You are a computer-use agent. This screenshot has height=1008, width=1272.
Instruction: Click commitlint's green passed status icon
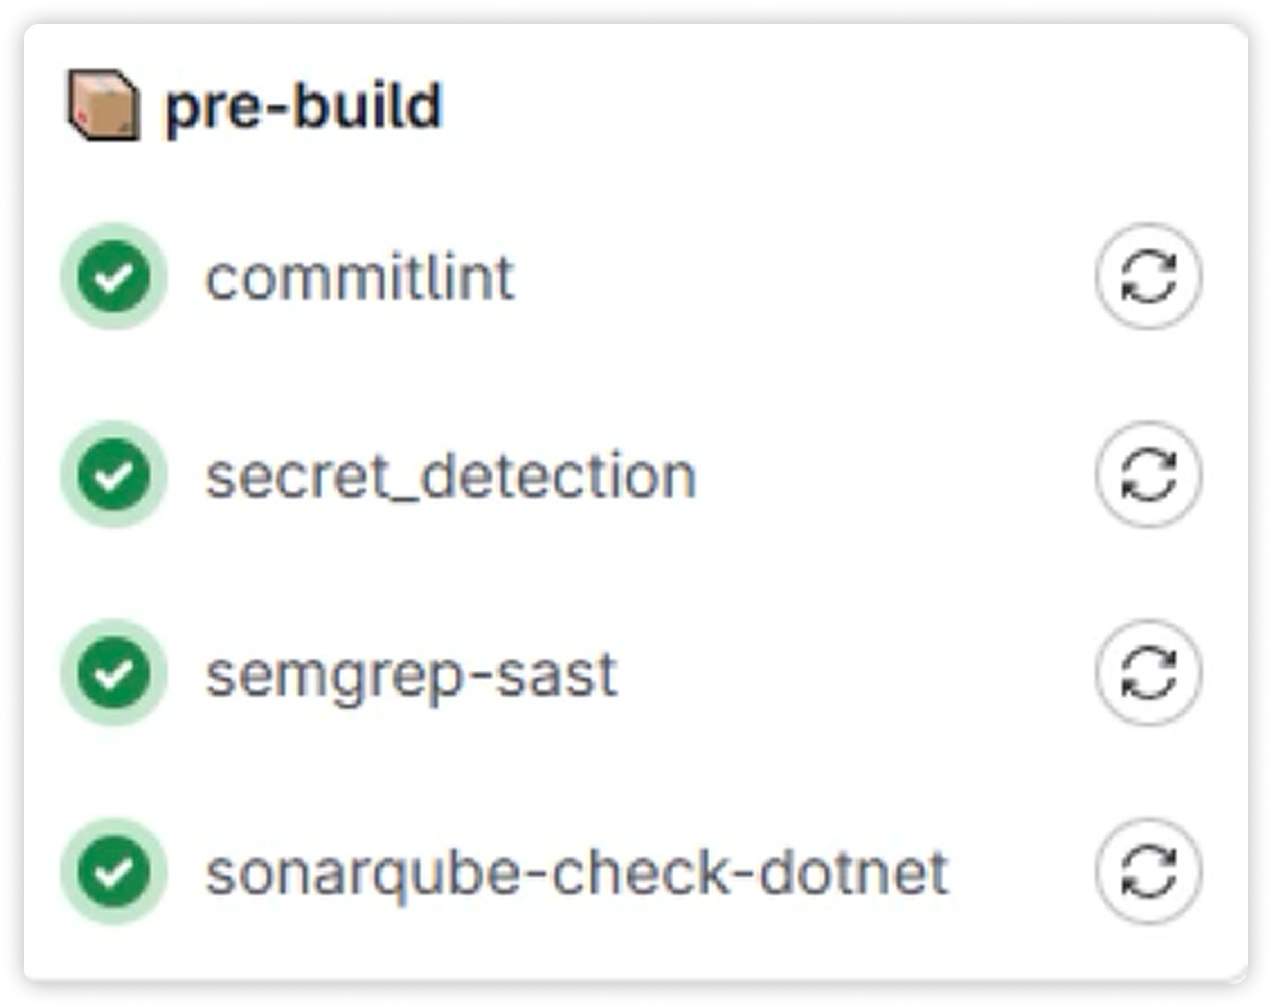114,277
